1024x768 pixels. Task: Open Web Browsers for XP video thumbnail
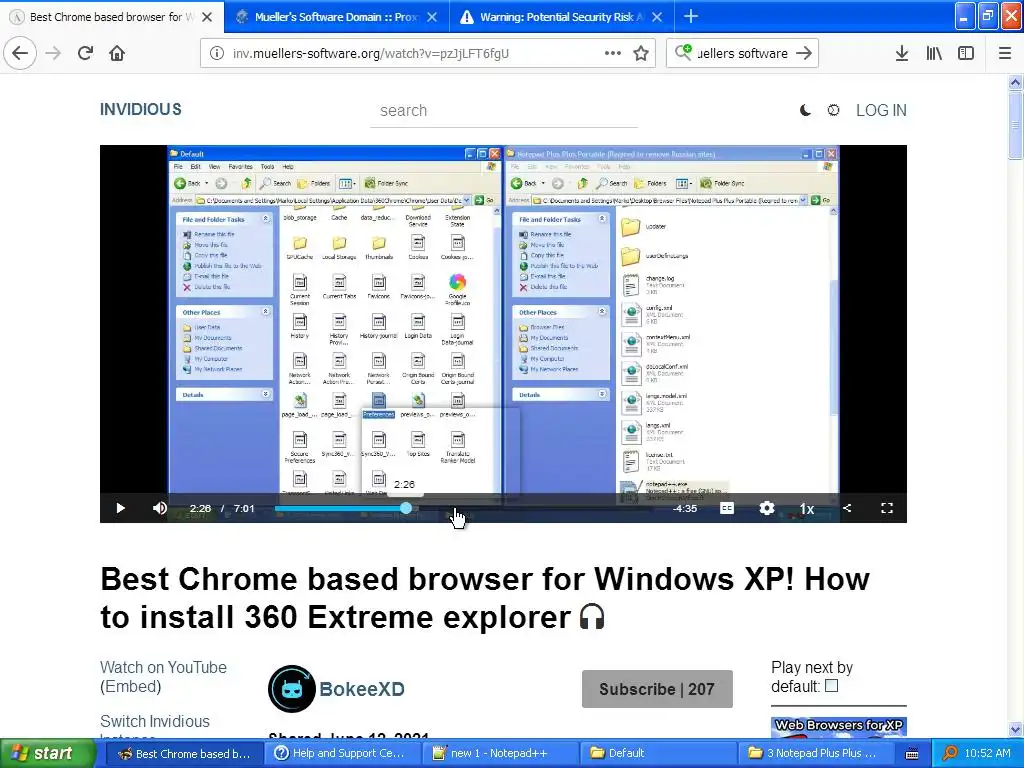click(x=839, y=728)
